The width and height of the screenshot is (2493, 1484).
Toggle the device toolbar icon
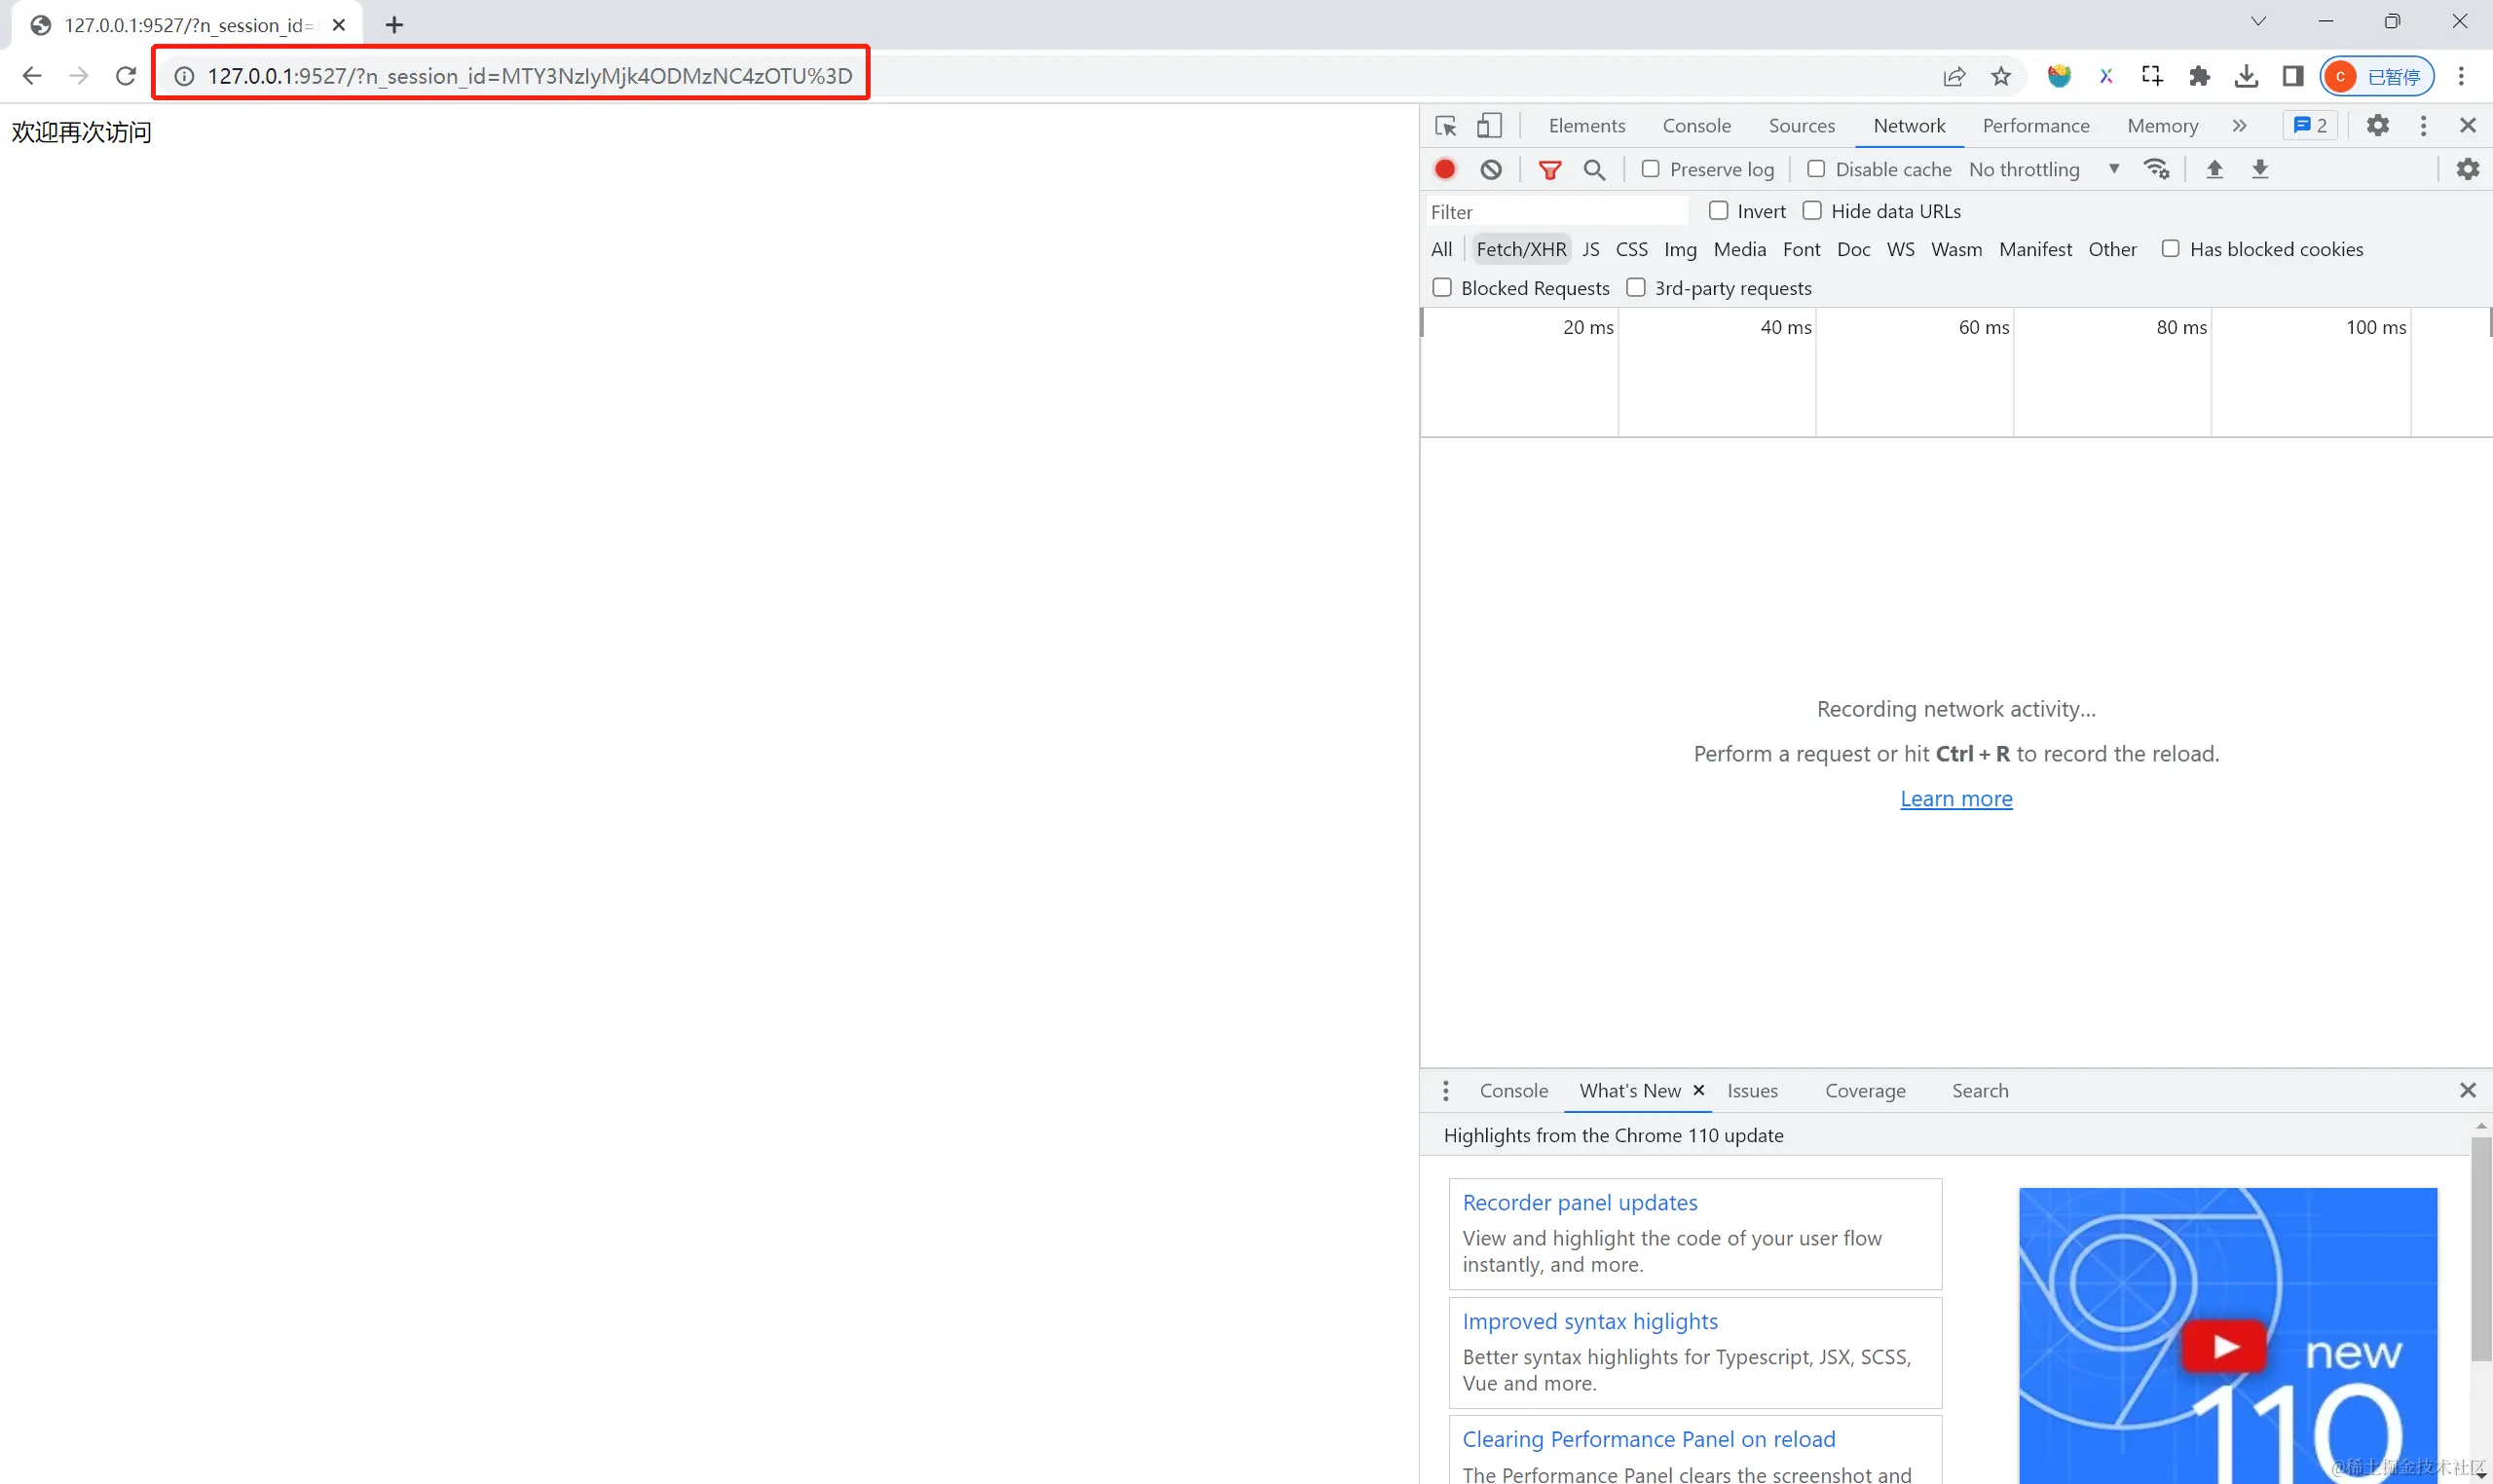click(x=1489, y=126)
